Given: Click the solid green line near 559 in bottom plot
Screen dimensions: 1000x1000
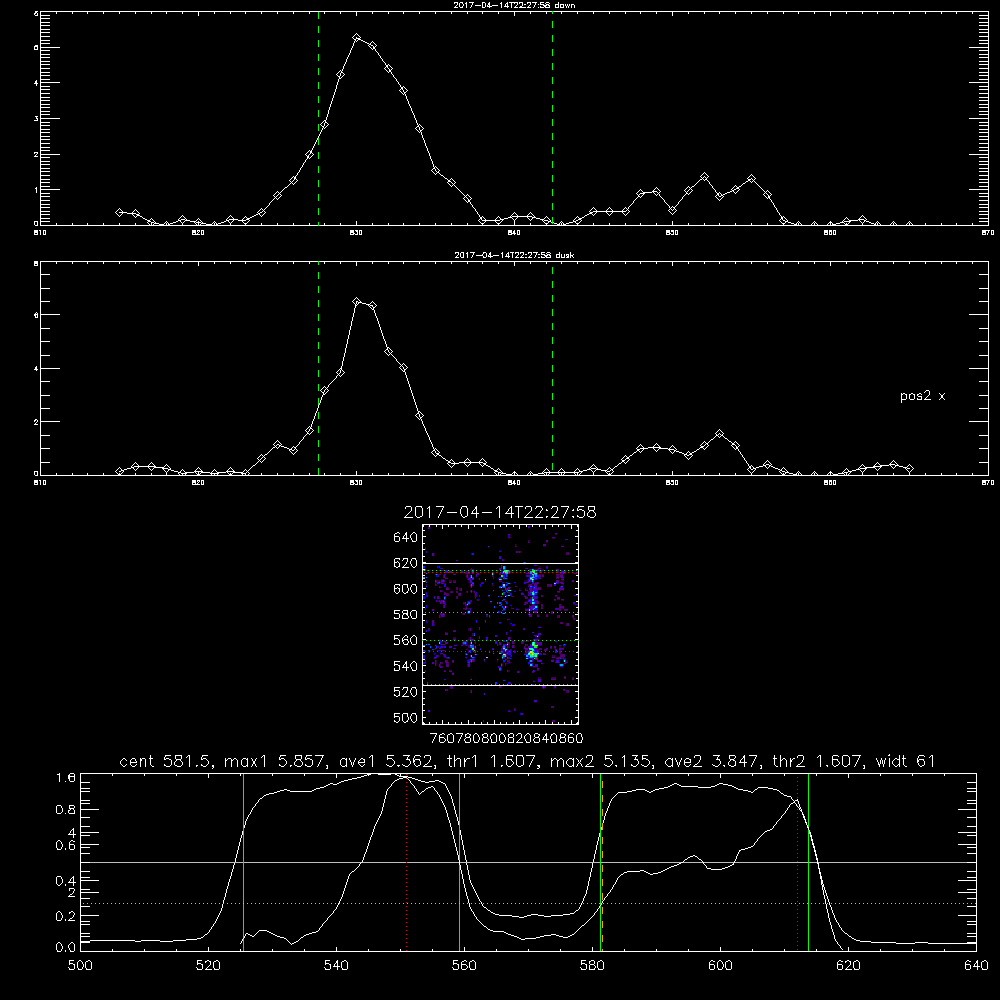Looking at the screenshot, I should [x=459, y=862].
